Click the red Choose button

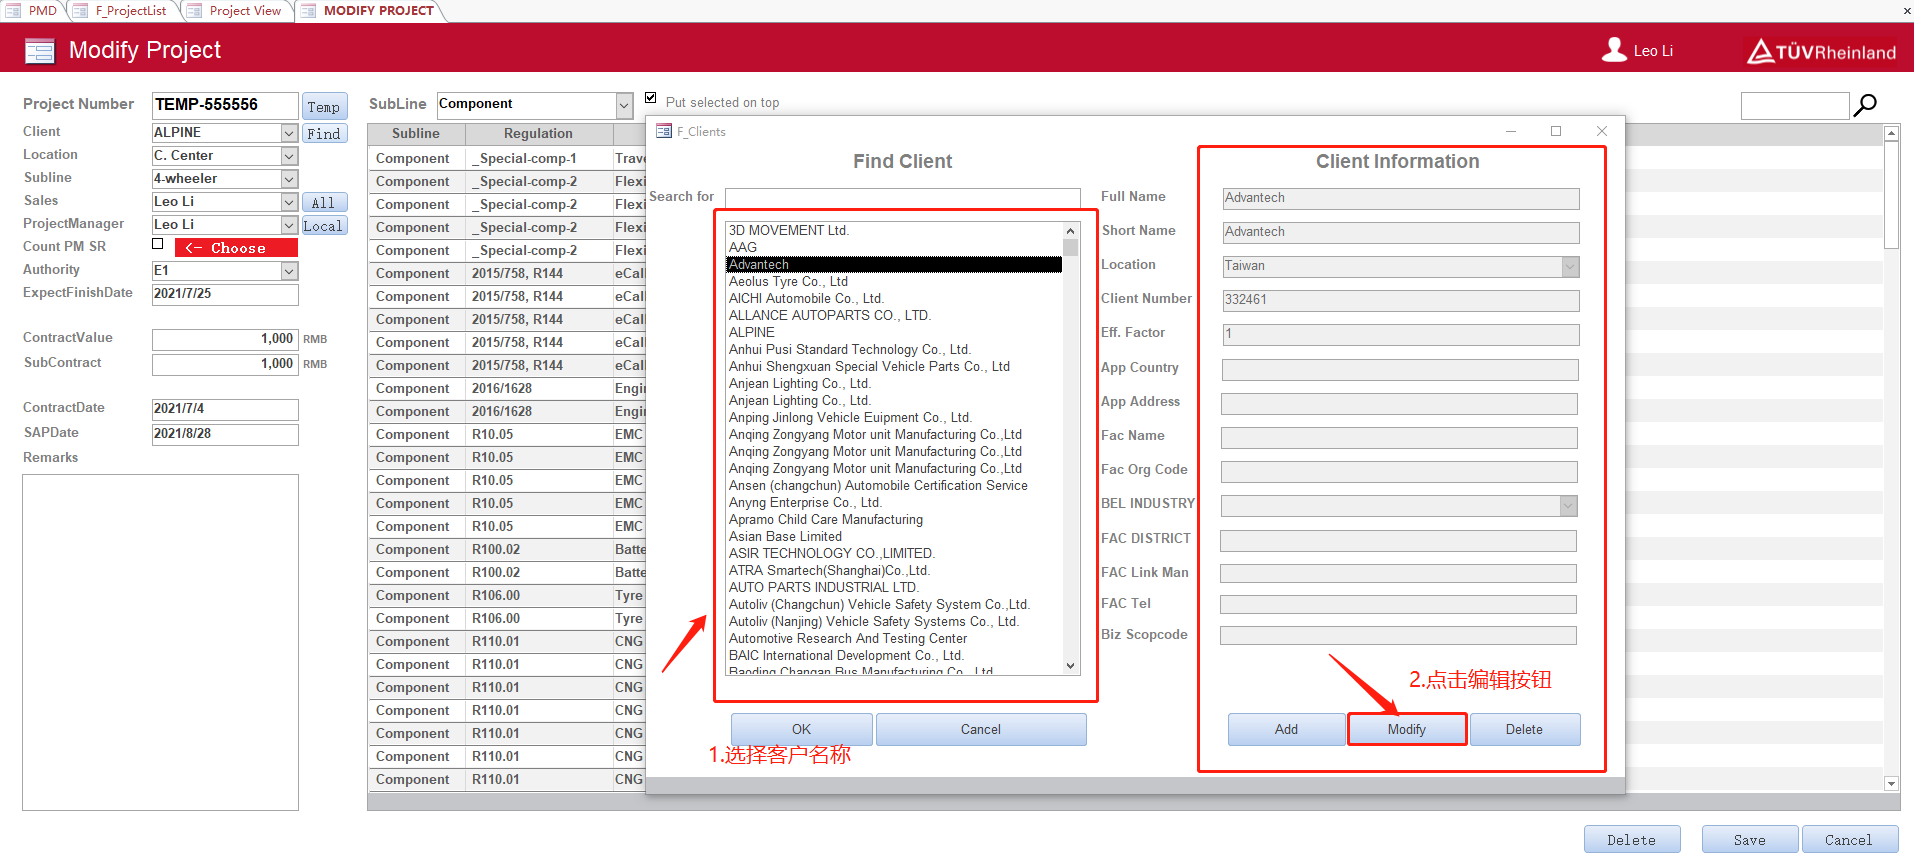pos(236,248)
